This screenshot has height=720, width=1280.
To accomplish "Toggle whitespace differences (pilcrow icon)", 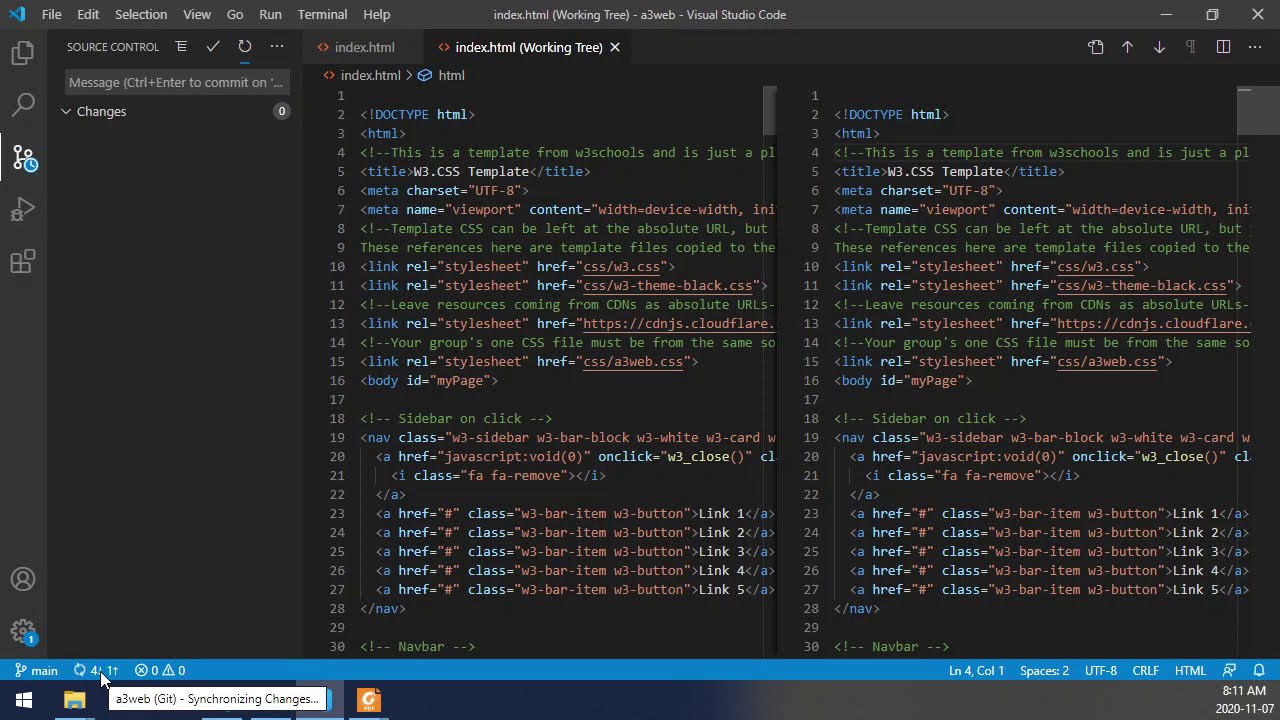I will [x=1191, y=47].
